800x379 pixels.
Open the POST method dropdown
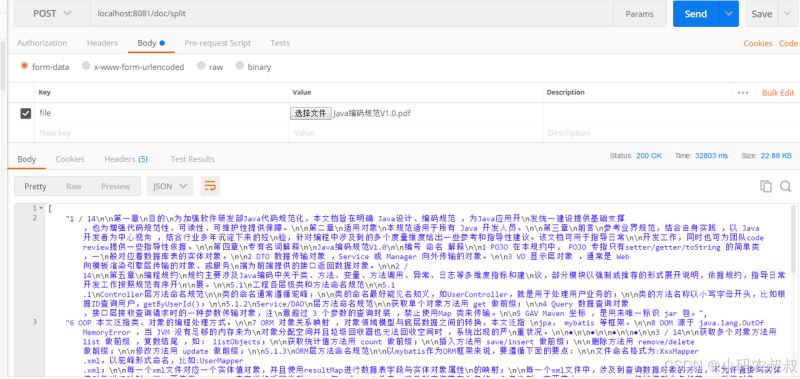tap(53, 14)
